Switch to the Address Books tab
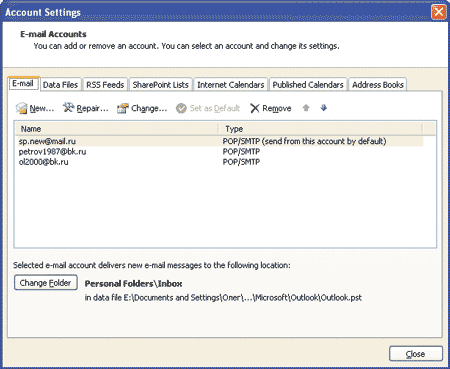Viewport: 450px width, 369px height. 378,85
